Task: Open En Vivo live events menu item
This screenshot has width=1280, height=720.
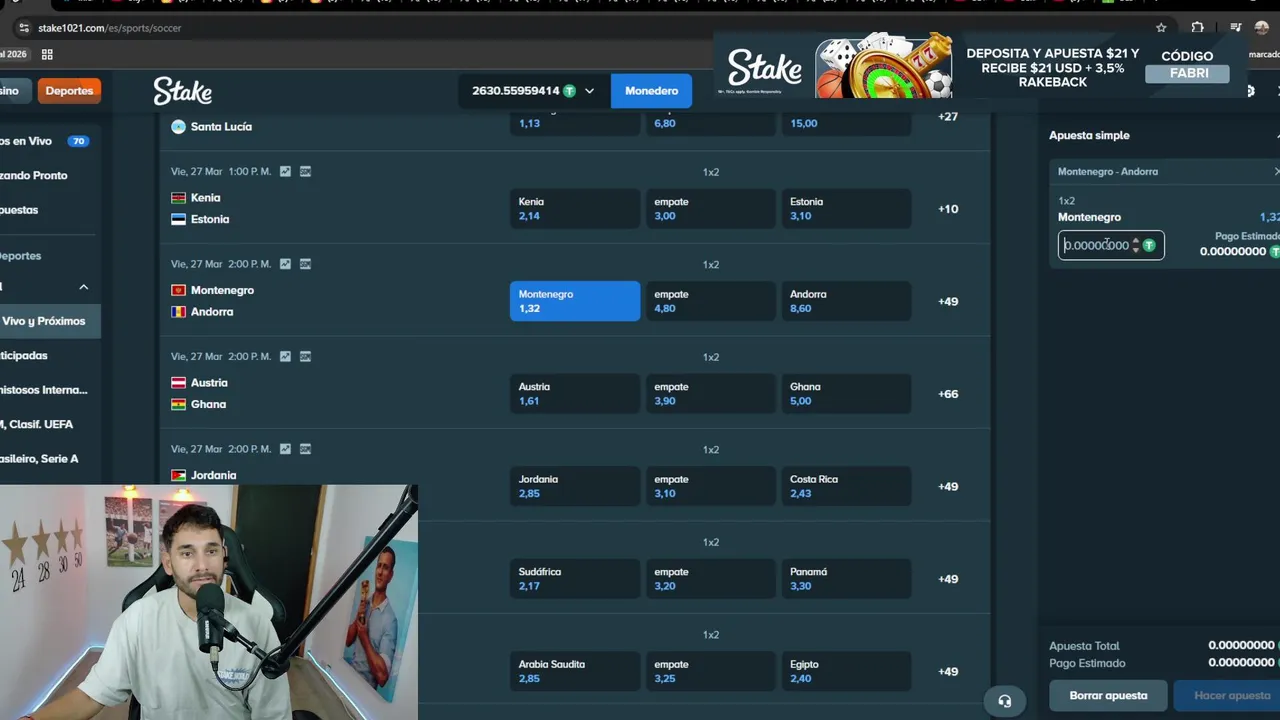Action: click(45, 141)
